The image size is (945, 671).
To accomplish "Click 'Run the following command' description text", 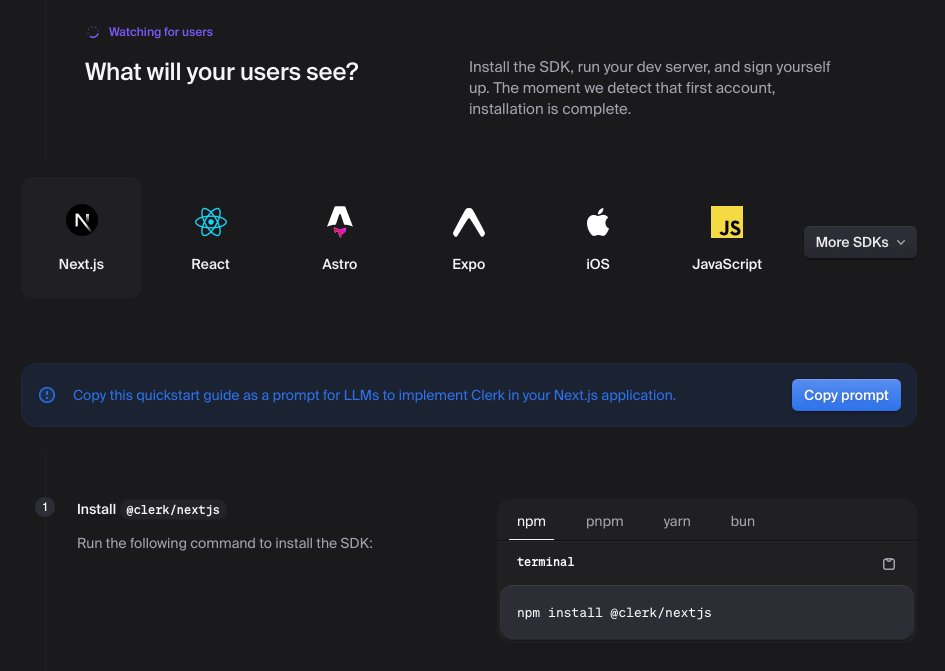I will [x=225, y=543].
